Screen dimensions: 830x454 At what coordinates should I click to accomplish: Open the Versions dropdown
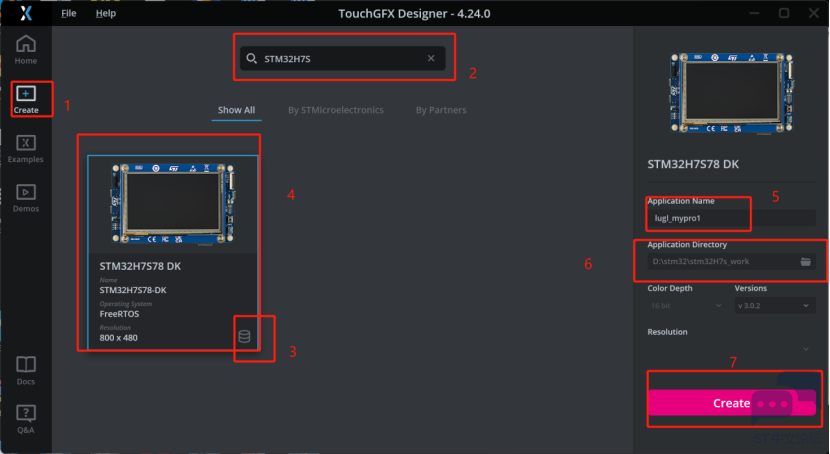point(773,305)
